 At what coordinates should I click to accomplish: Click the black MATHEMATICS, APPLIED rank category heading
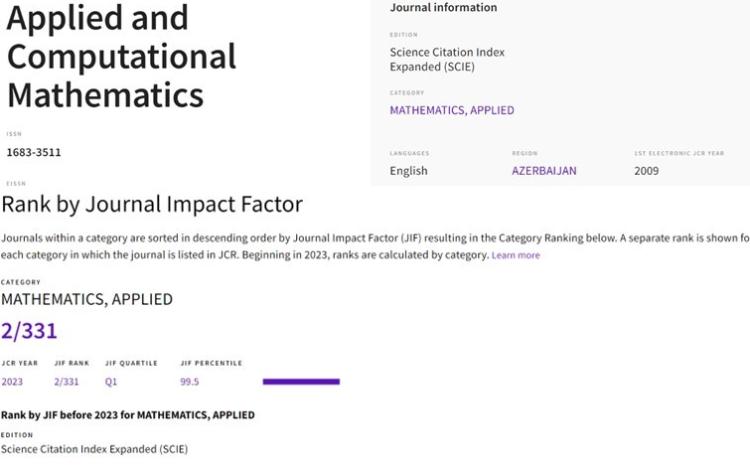[86, 299]
